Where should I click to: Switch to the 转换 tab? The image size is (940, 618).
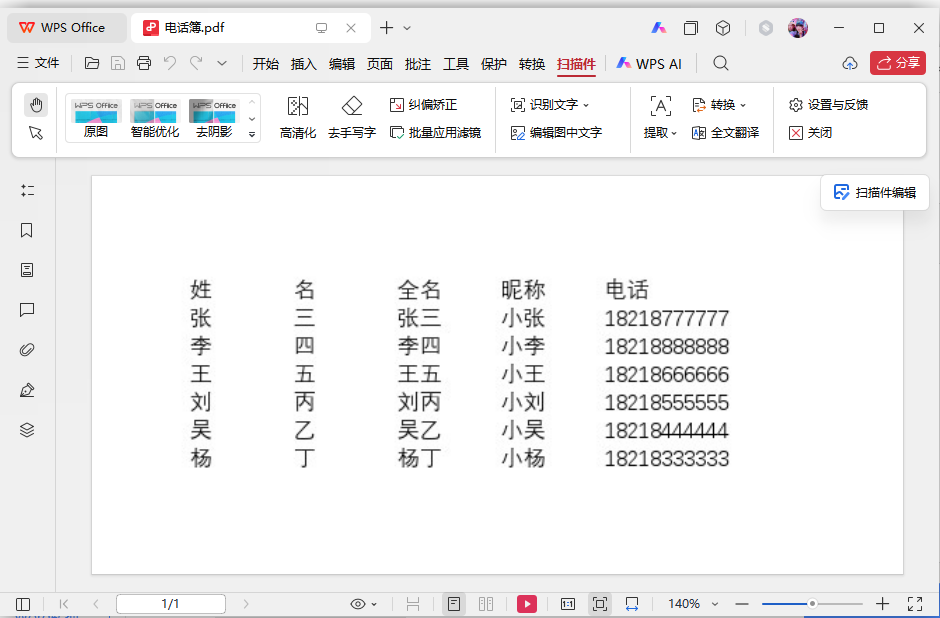(x=532, y=64)
